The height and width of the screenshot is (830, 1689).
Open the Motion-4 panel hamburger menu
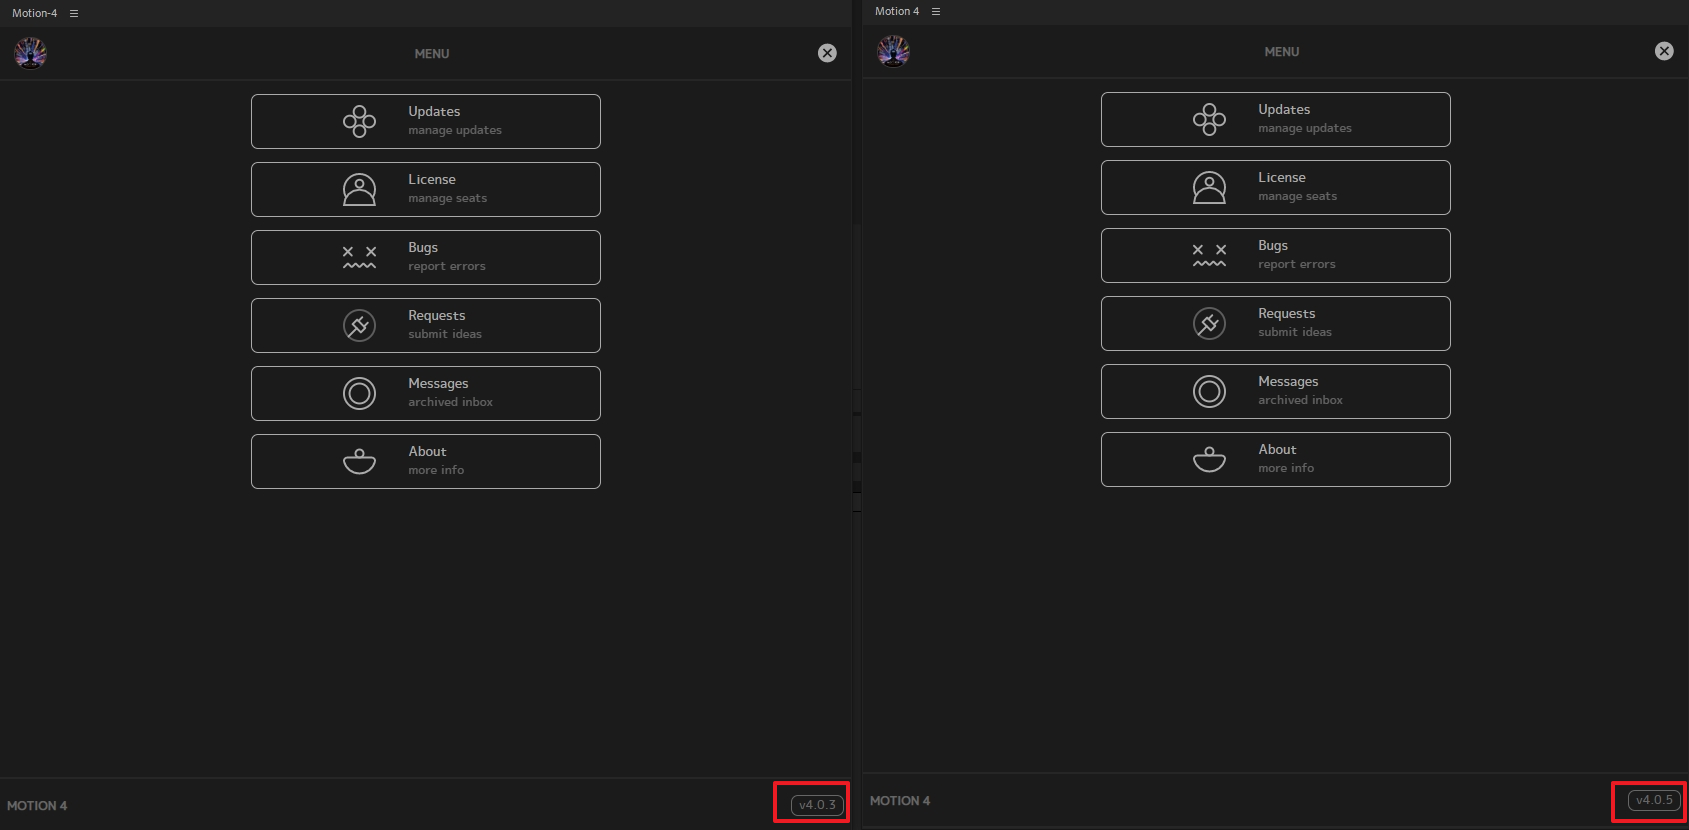[x=73, y=13]
